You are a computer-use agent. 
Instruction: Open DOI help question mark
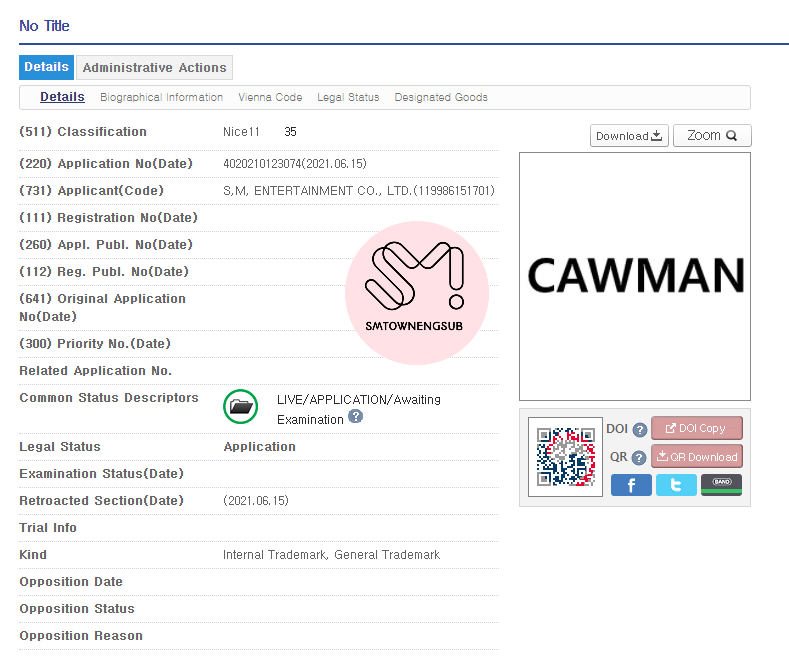click(640, 430)
